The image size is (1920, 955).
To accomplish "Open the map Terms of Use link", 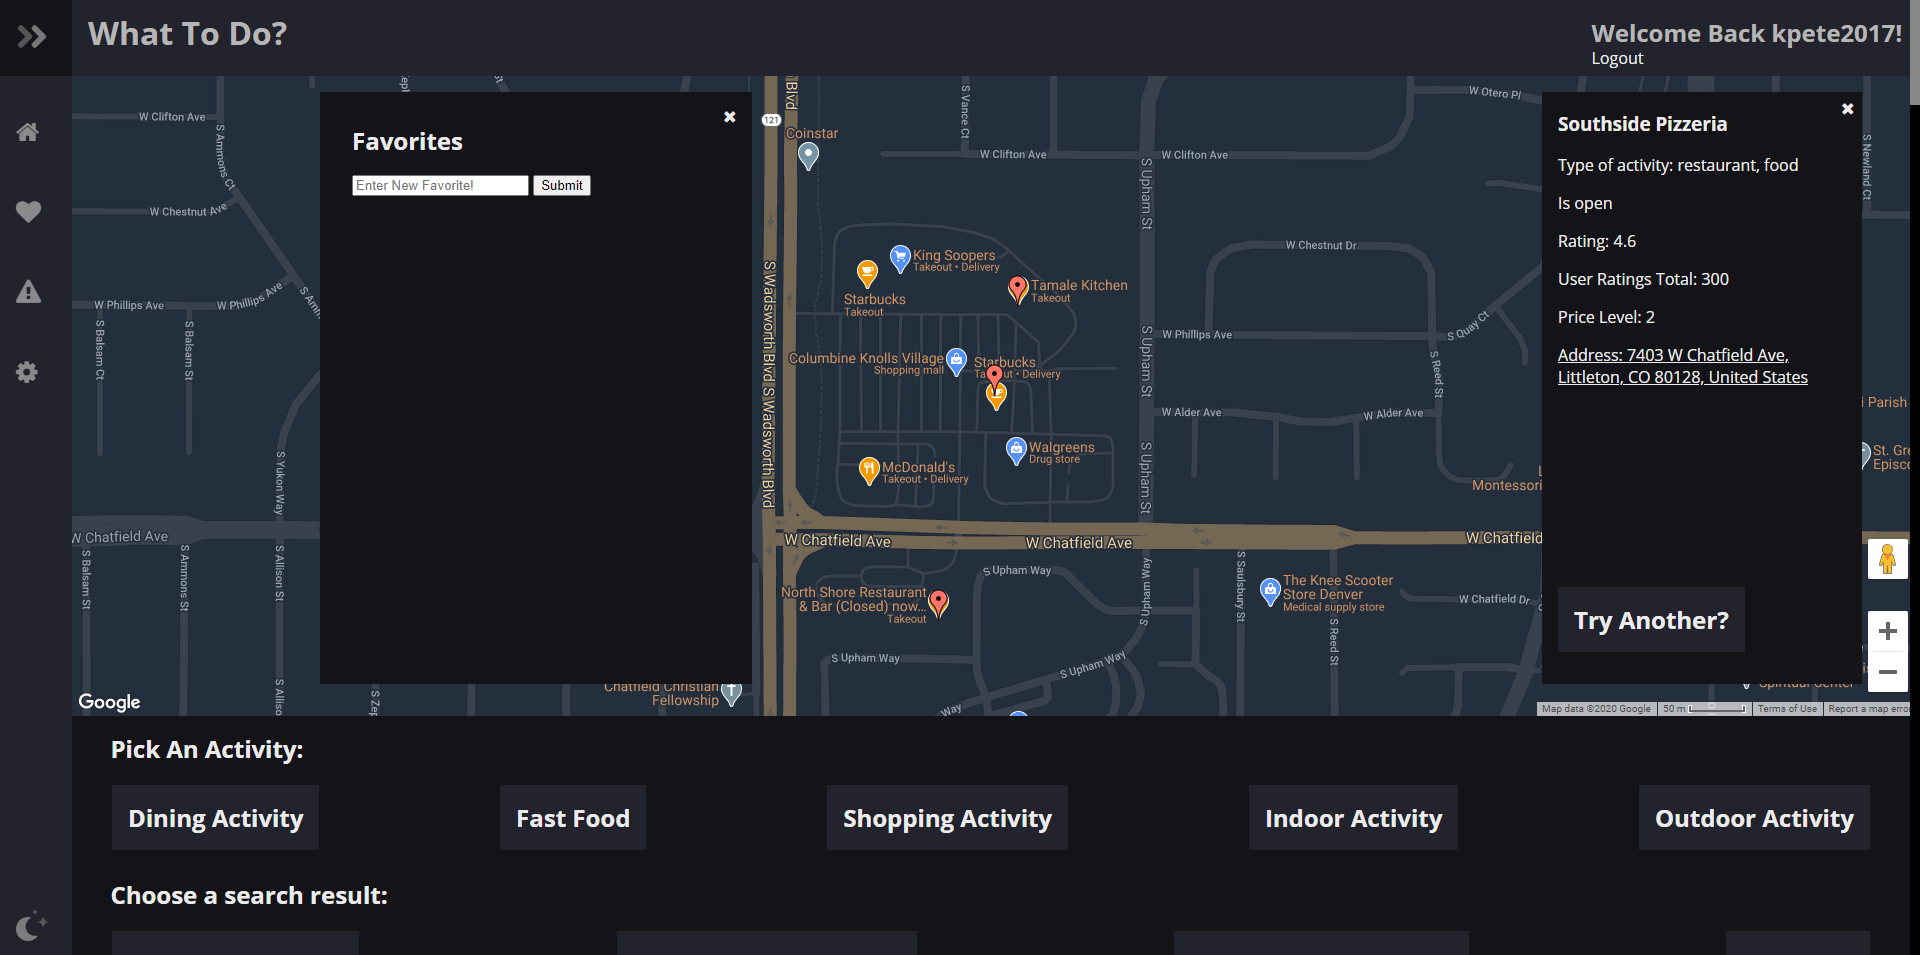I will click(1787, 709).
